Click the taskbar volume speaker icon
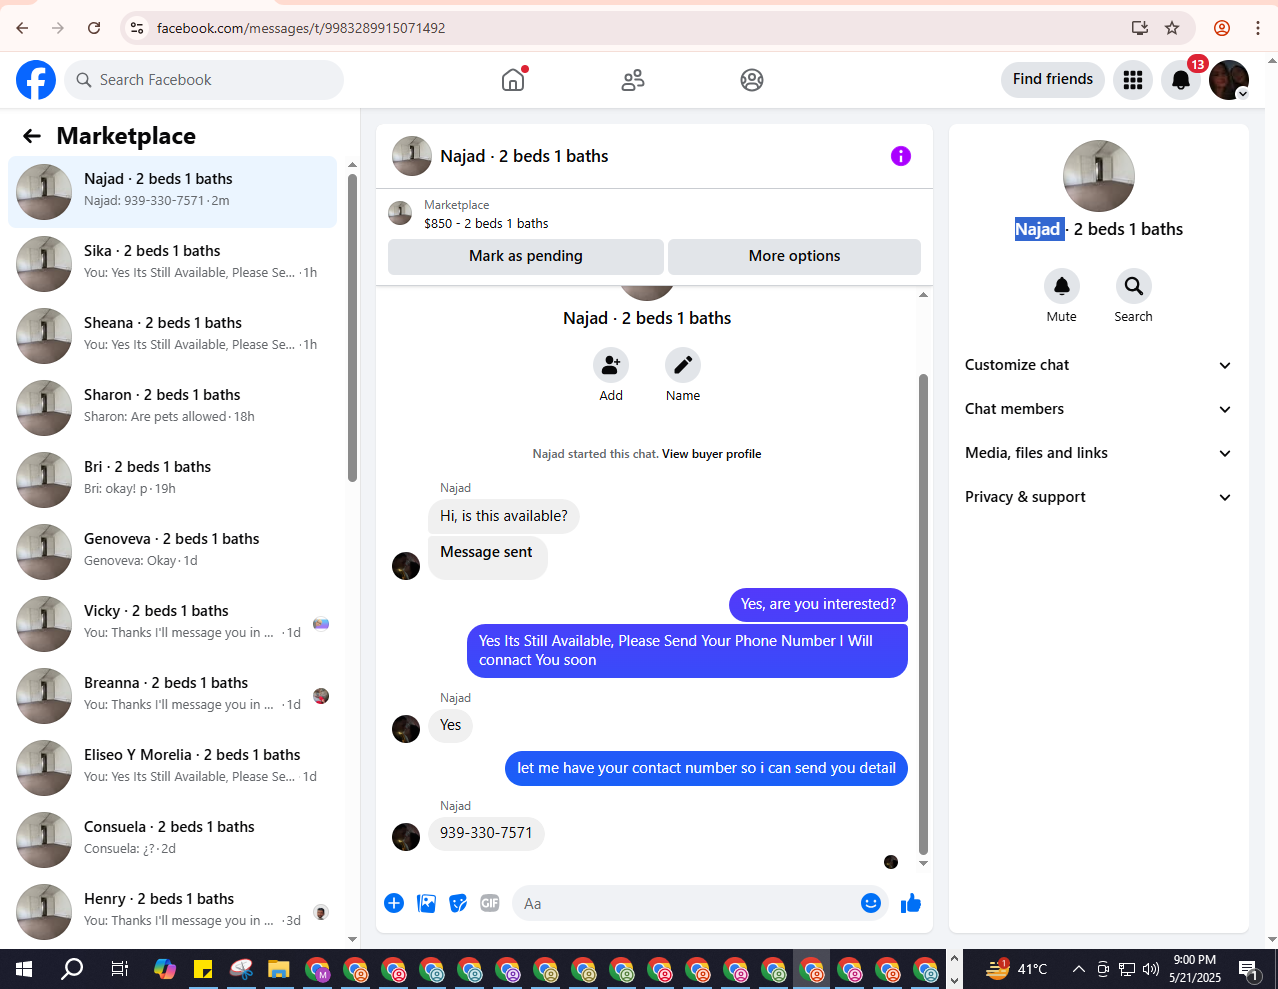Screen dimensions: 1278x989 click(1151, 969)
